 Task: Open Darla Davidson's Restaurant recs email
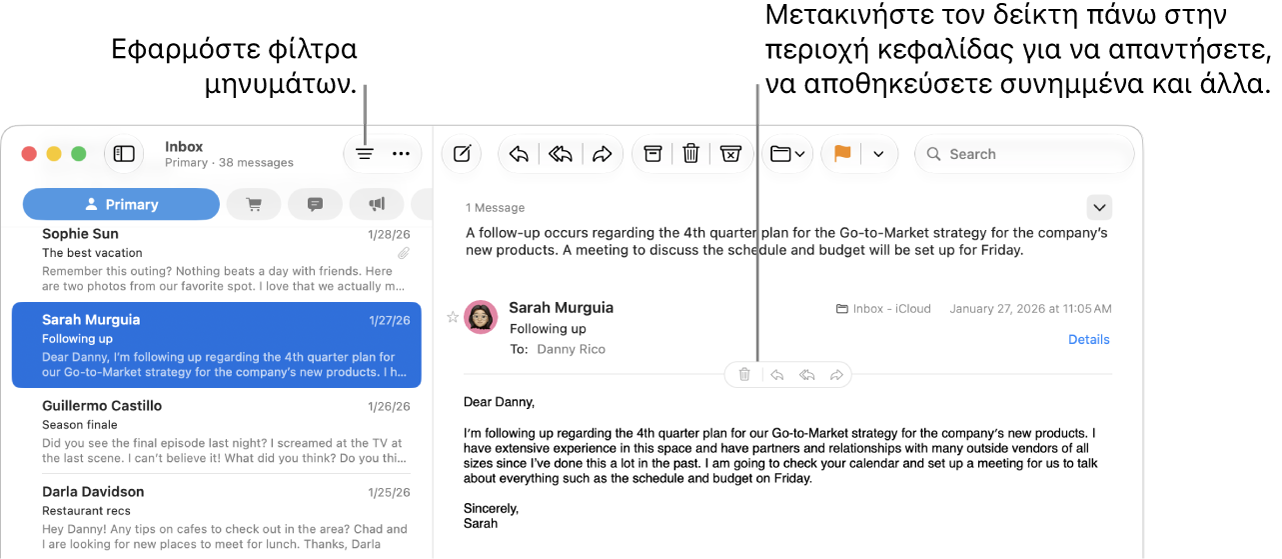point(217,517)
